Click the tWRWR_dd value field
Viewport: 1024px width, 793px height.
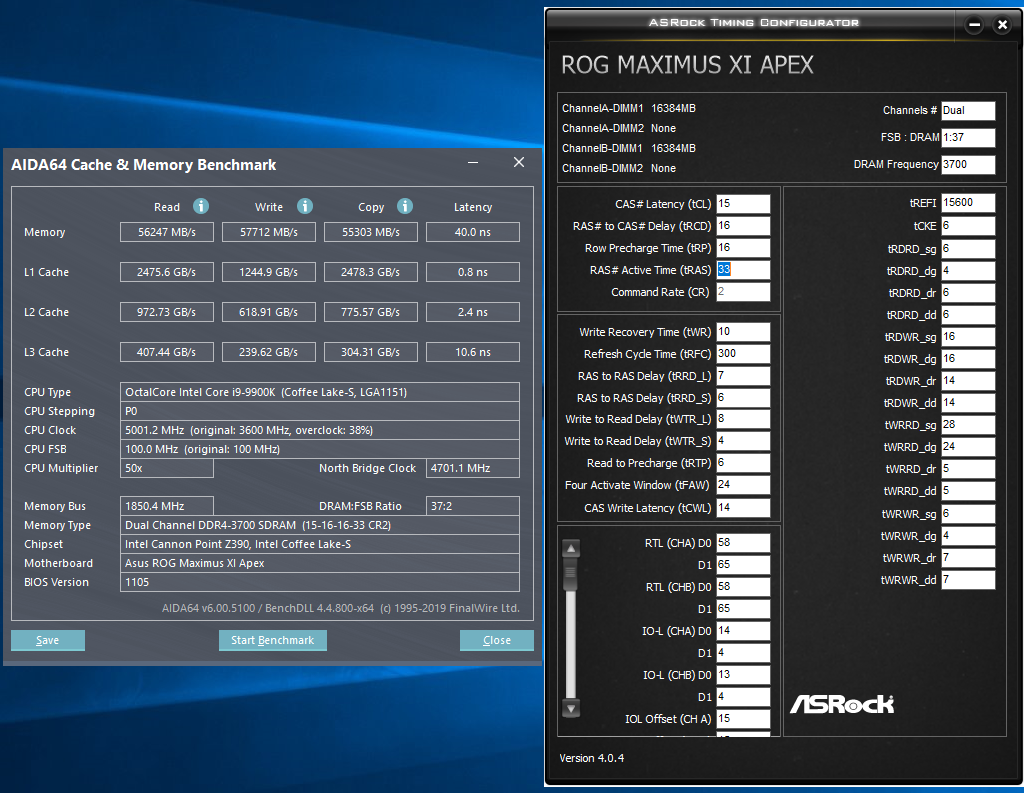(x=968, y=580)
